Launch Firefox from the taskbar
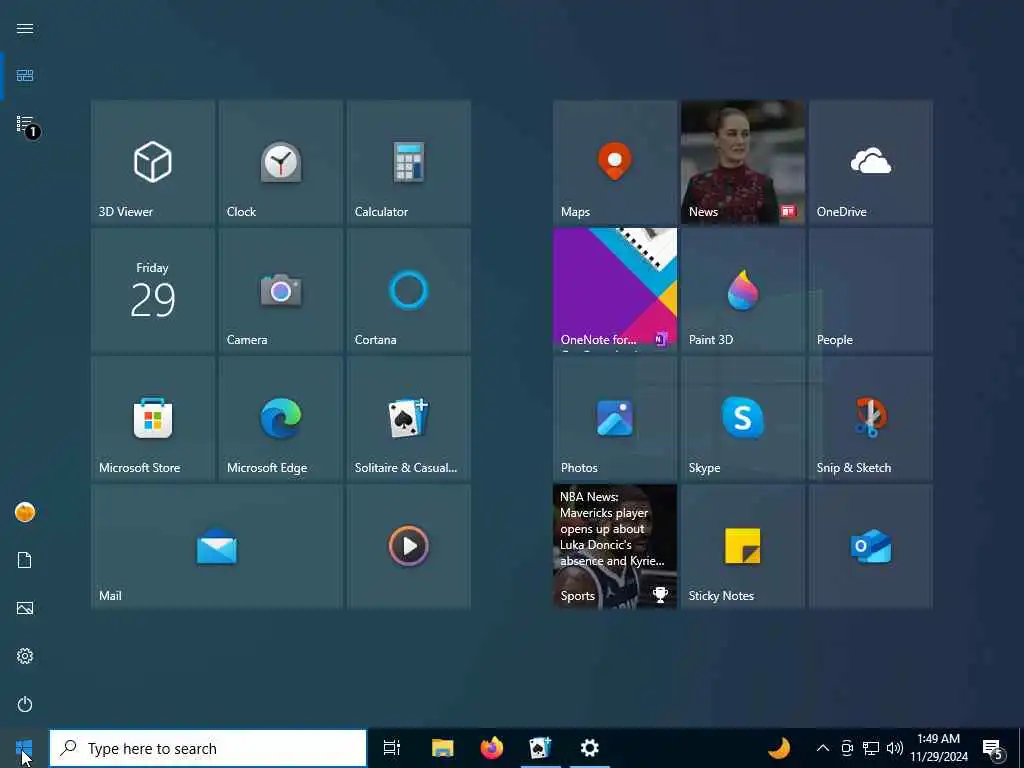 click(x=492, y=748)
